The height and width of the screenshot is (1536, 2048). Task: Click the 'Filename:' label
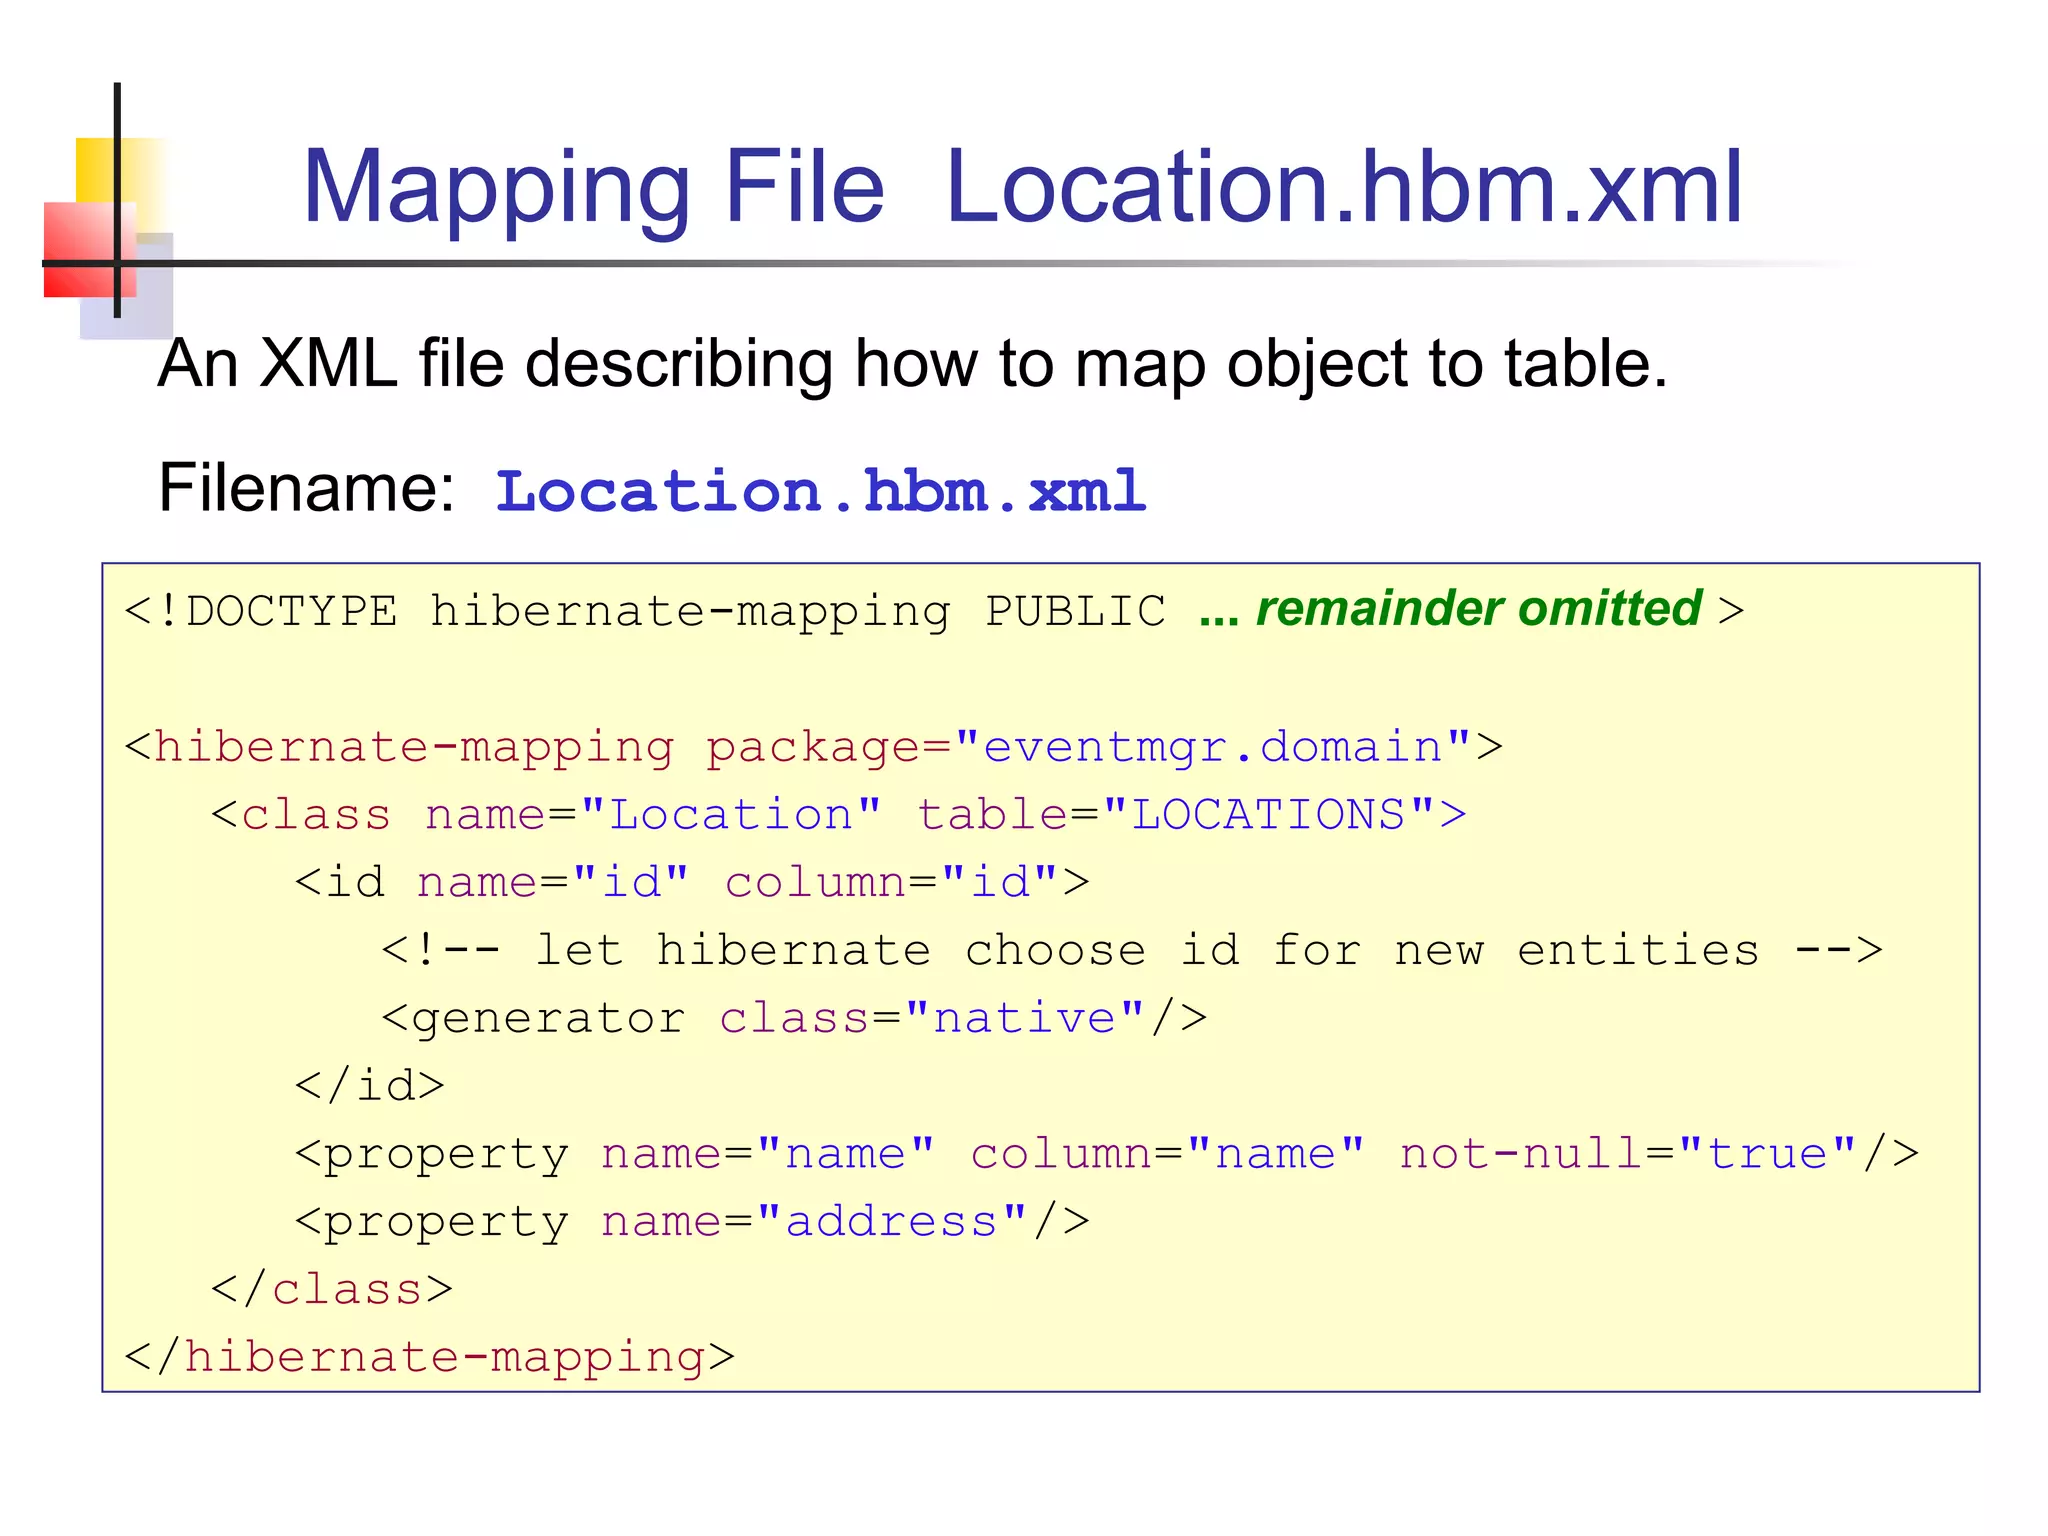point(307,489)
